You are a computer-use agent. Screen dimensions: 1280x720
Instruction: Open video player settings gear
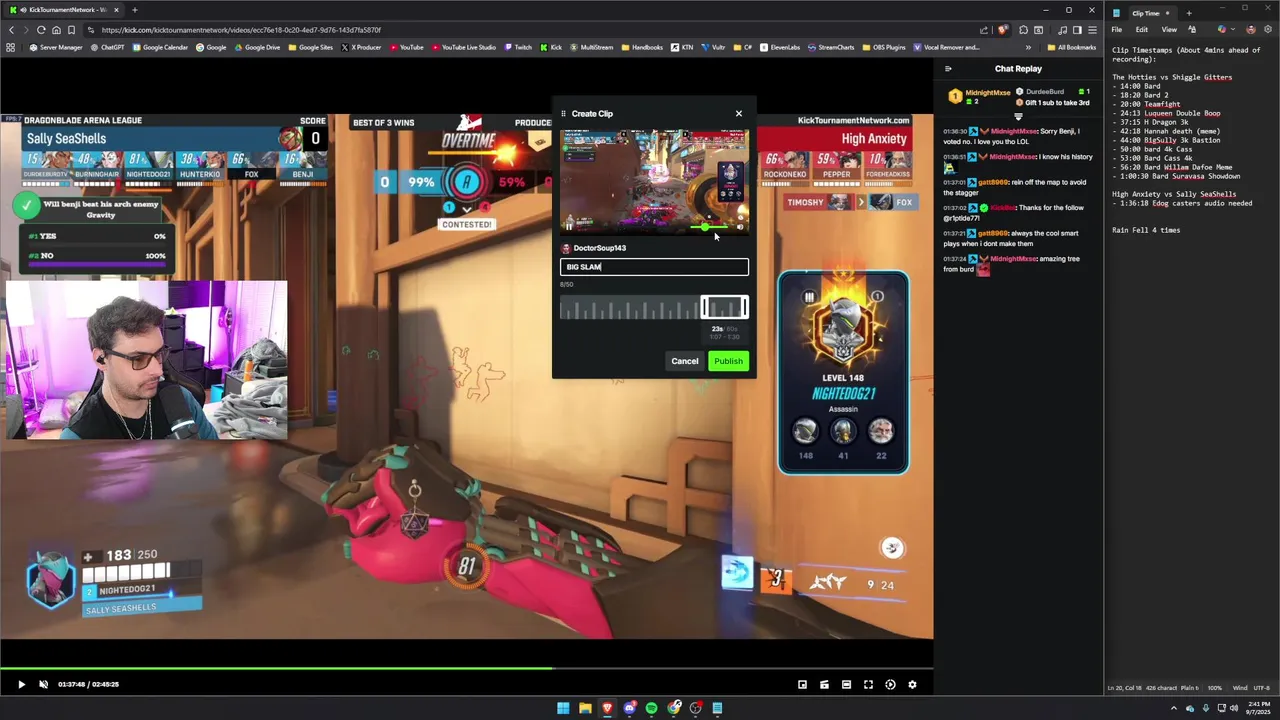912,685
